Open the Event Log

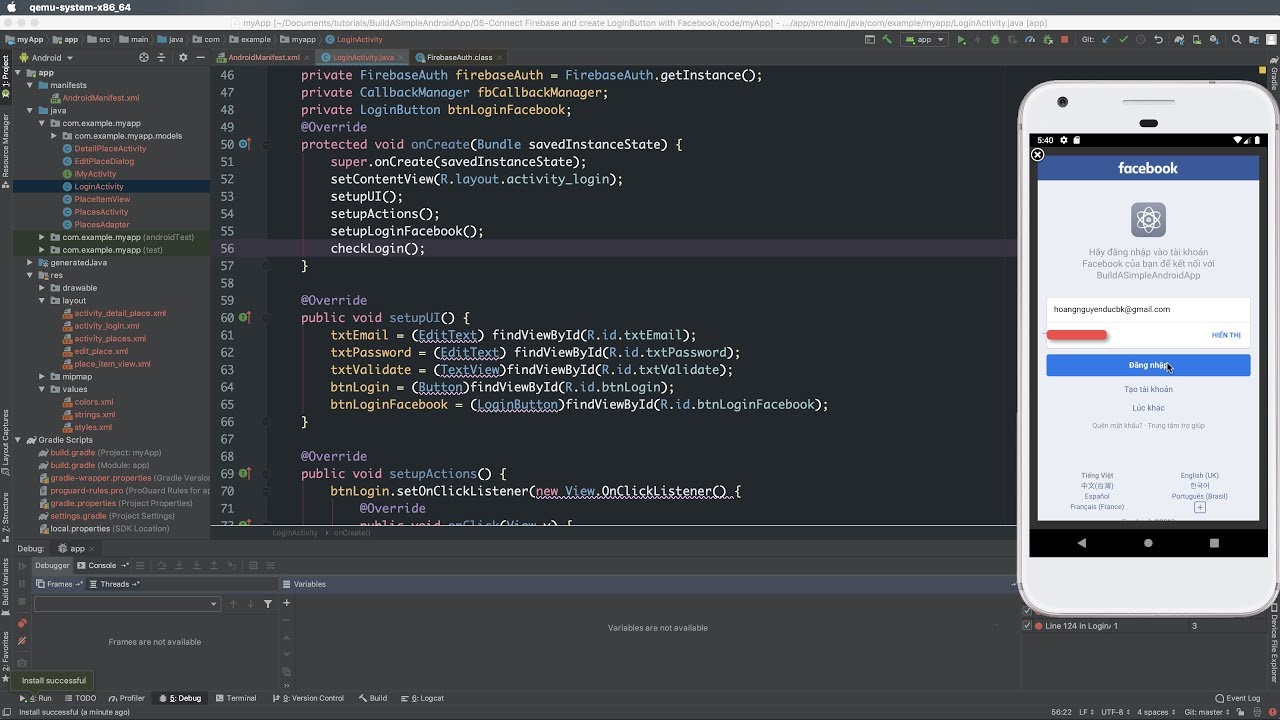click(x=1238, y=698)
